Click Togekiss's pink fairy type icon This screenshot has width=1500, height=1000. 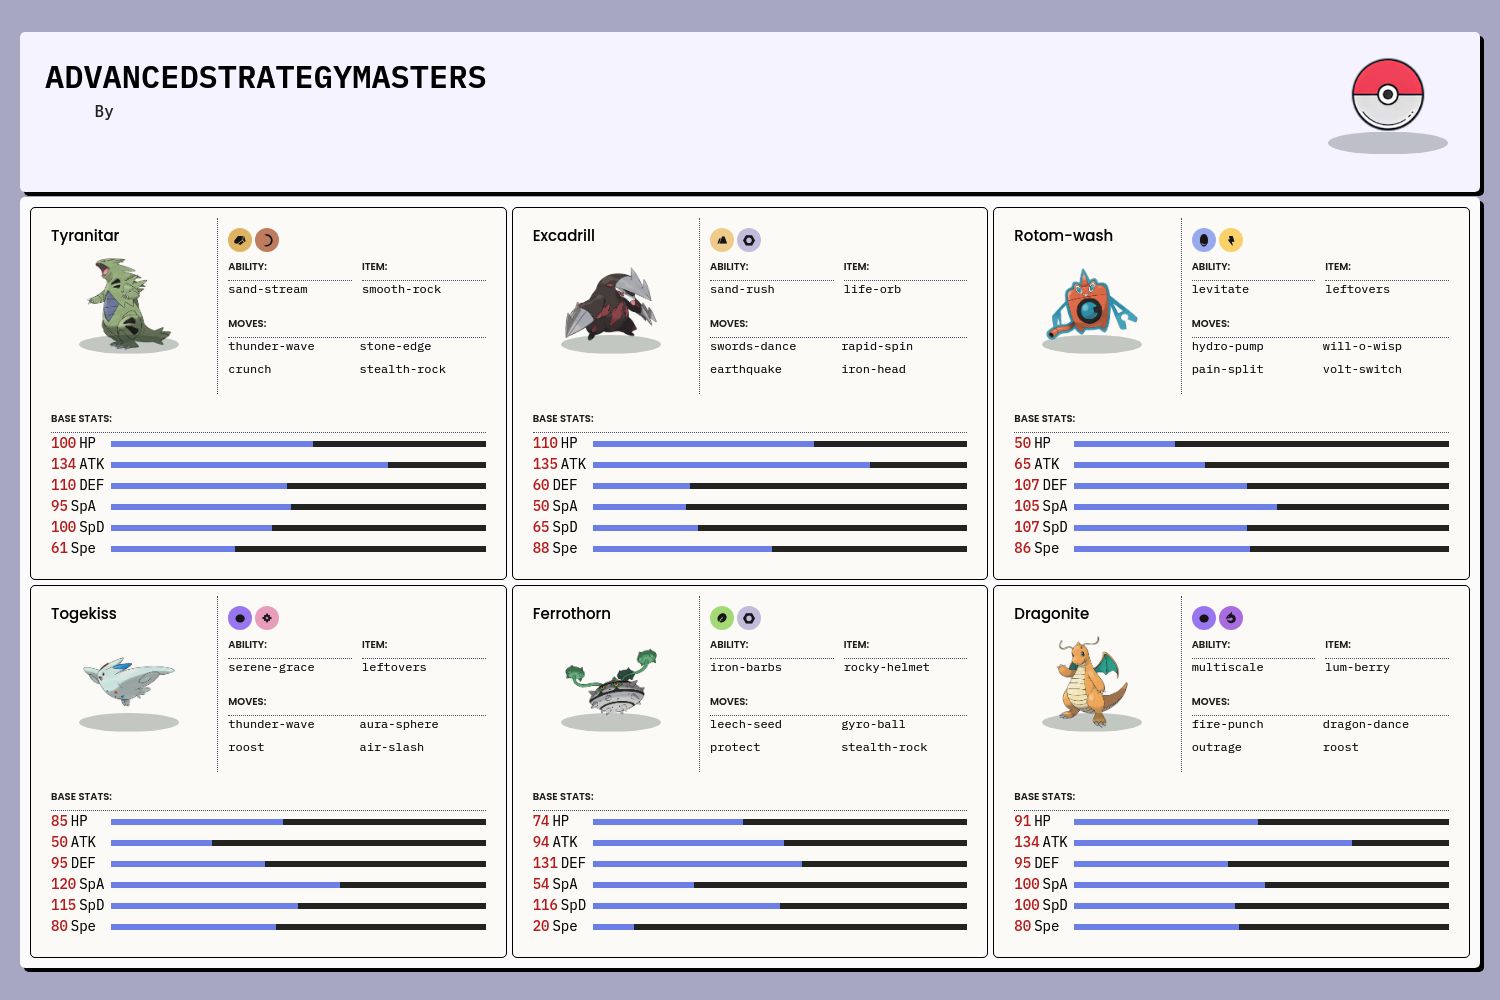pyautogui.click(x=267, y=618)
